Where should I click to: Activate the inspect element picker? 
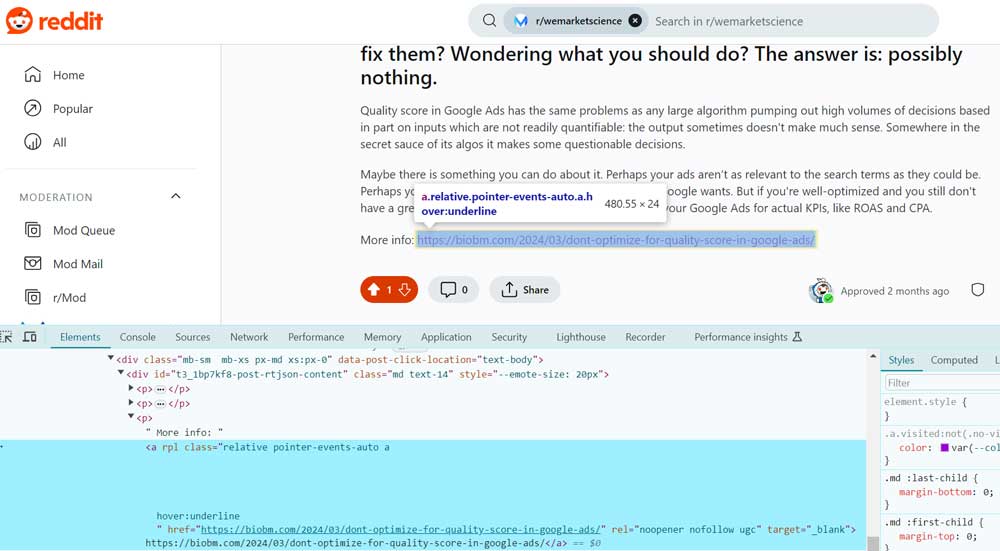6,337
